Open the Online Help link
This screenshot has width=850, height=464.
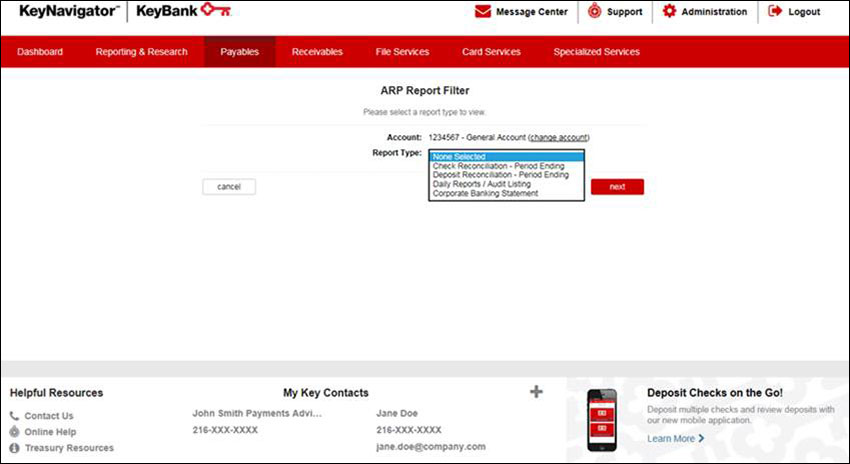point(50,431)
